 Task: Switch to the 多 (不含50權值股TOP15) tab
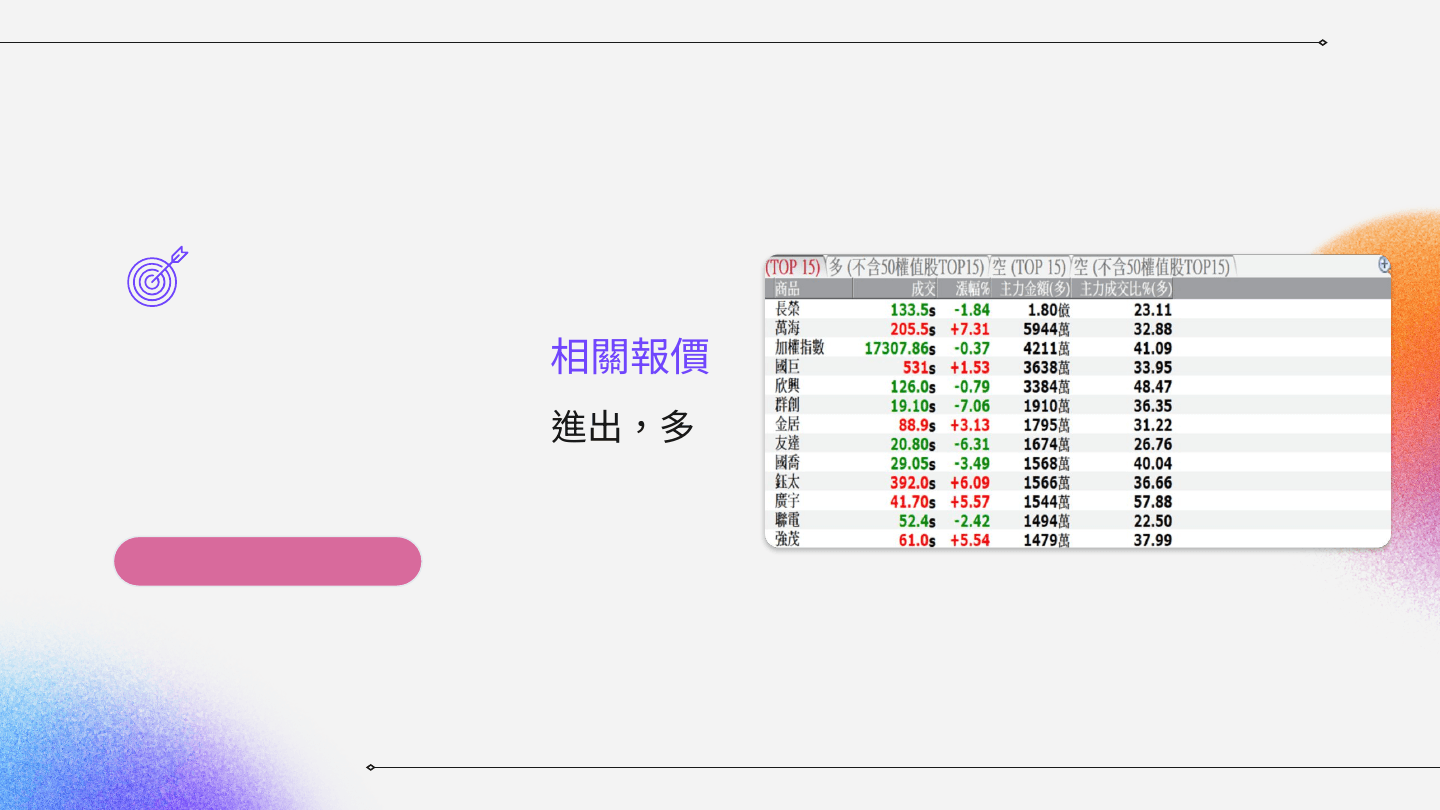pos(907,267)
